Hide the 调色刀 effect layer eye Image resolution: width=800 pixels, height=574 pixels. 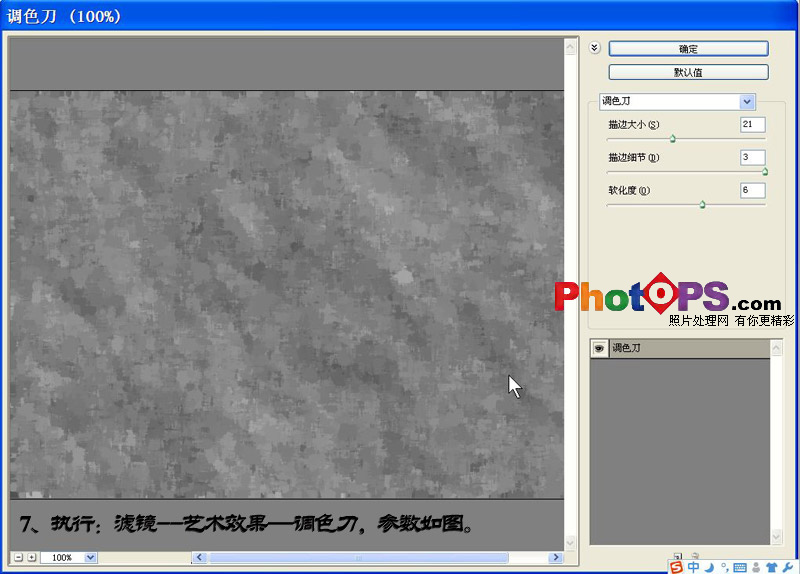click(x=599, y=348)
